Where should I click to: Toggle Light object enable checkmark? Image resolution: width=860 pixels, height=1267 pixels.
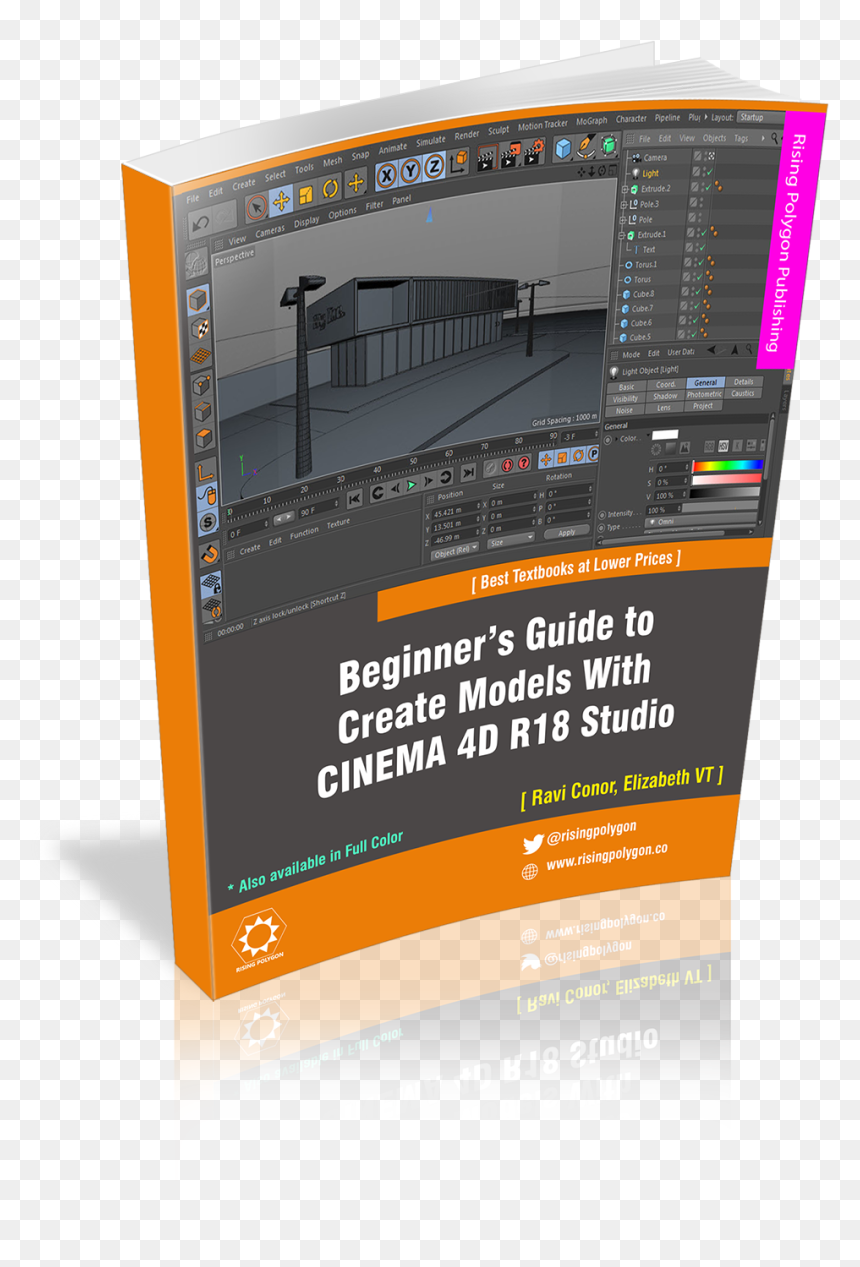[709, 172]
